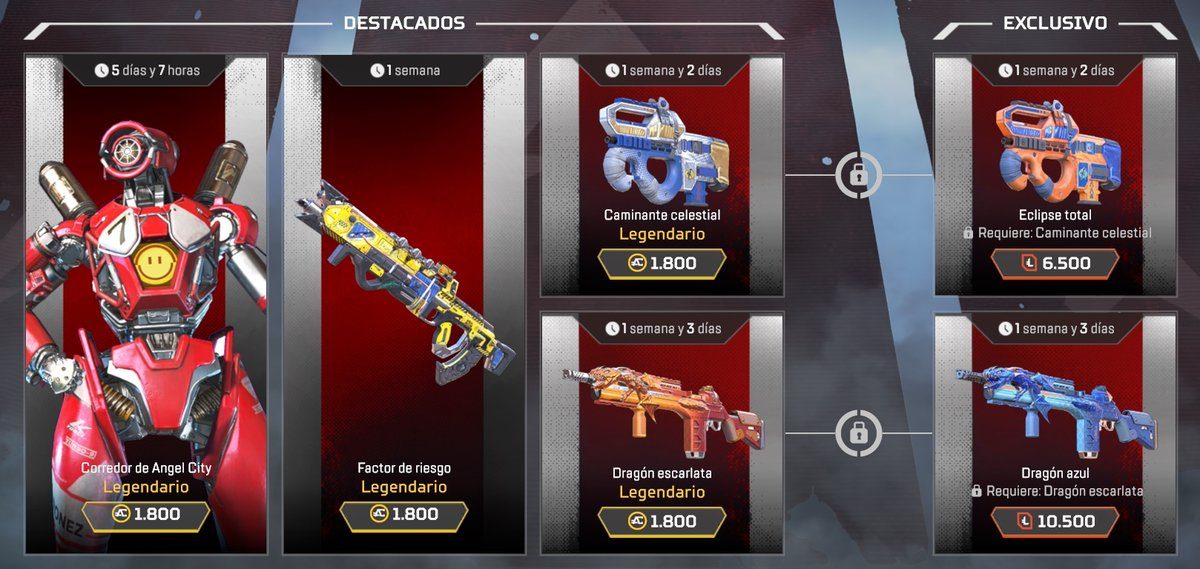Viewport: 1200px width, 569px height.
Task: Click the lock icon linking Dragón escarlata
Action: tap(857, 433)
